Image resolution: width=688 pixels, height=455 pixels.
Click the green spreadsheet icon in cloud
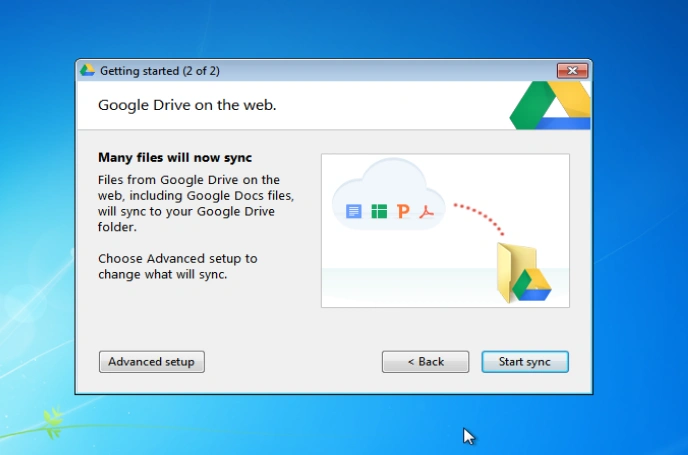[379, 211]
